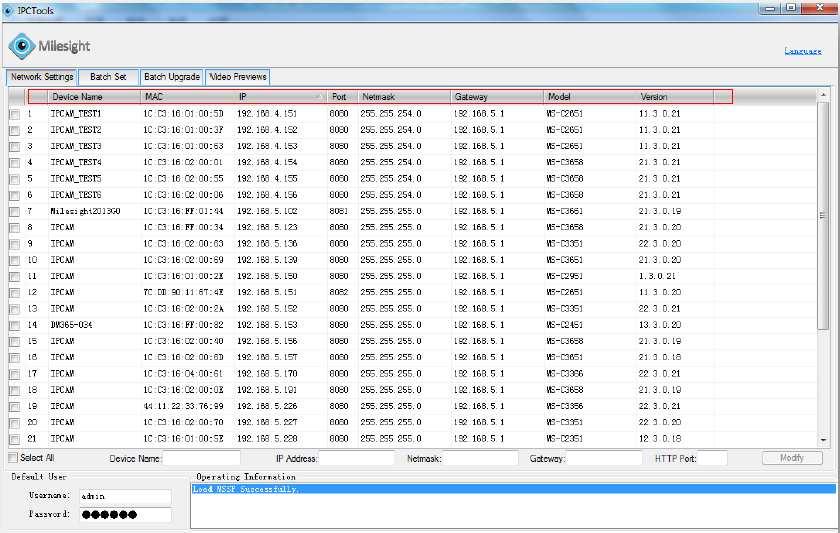Sort by the Version column header
Screen dimensions: 840x533
[x=676, y=97]
